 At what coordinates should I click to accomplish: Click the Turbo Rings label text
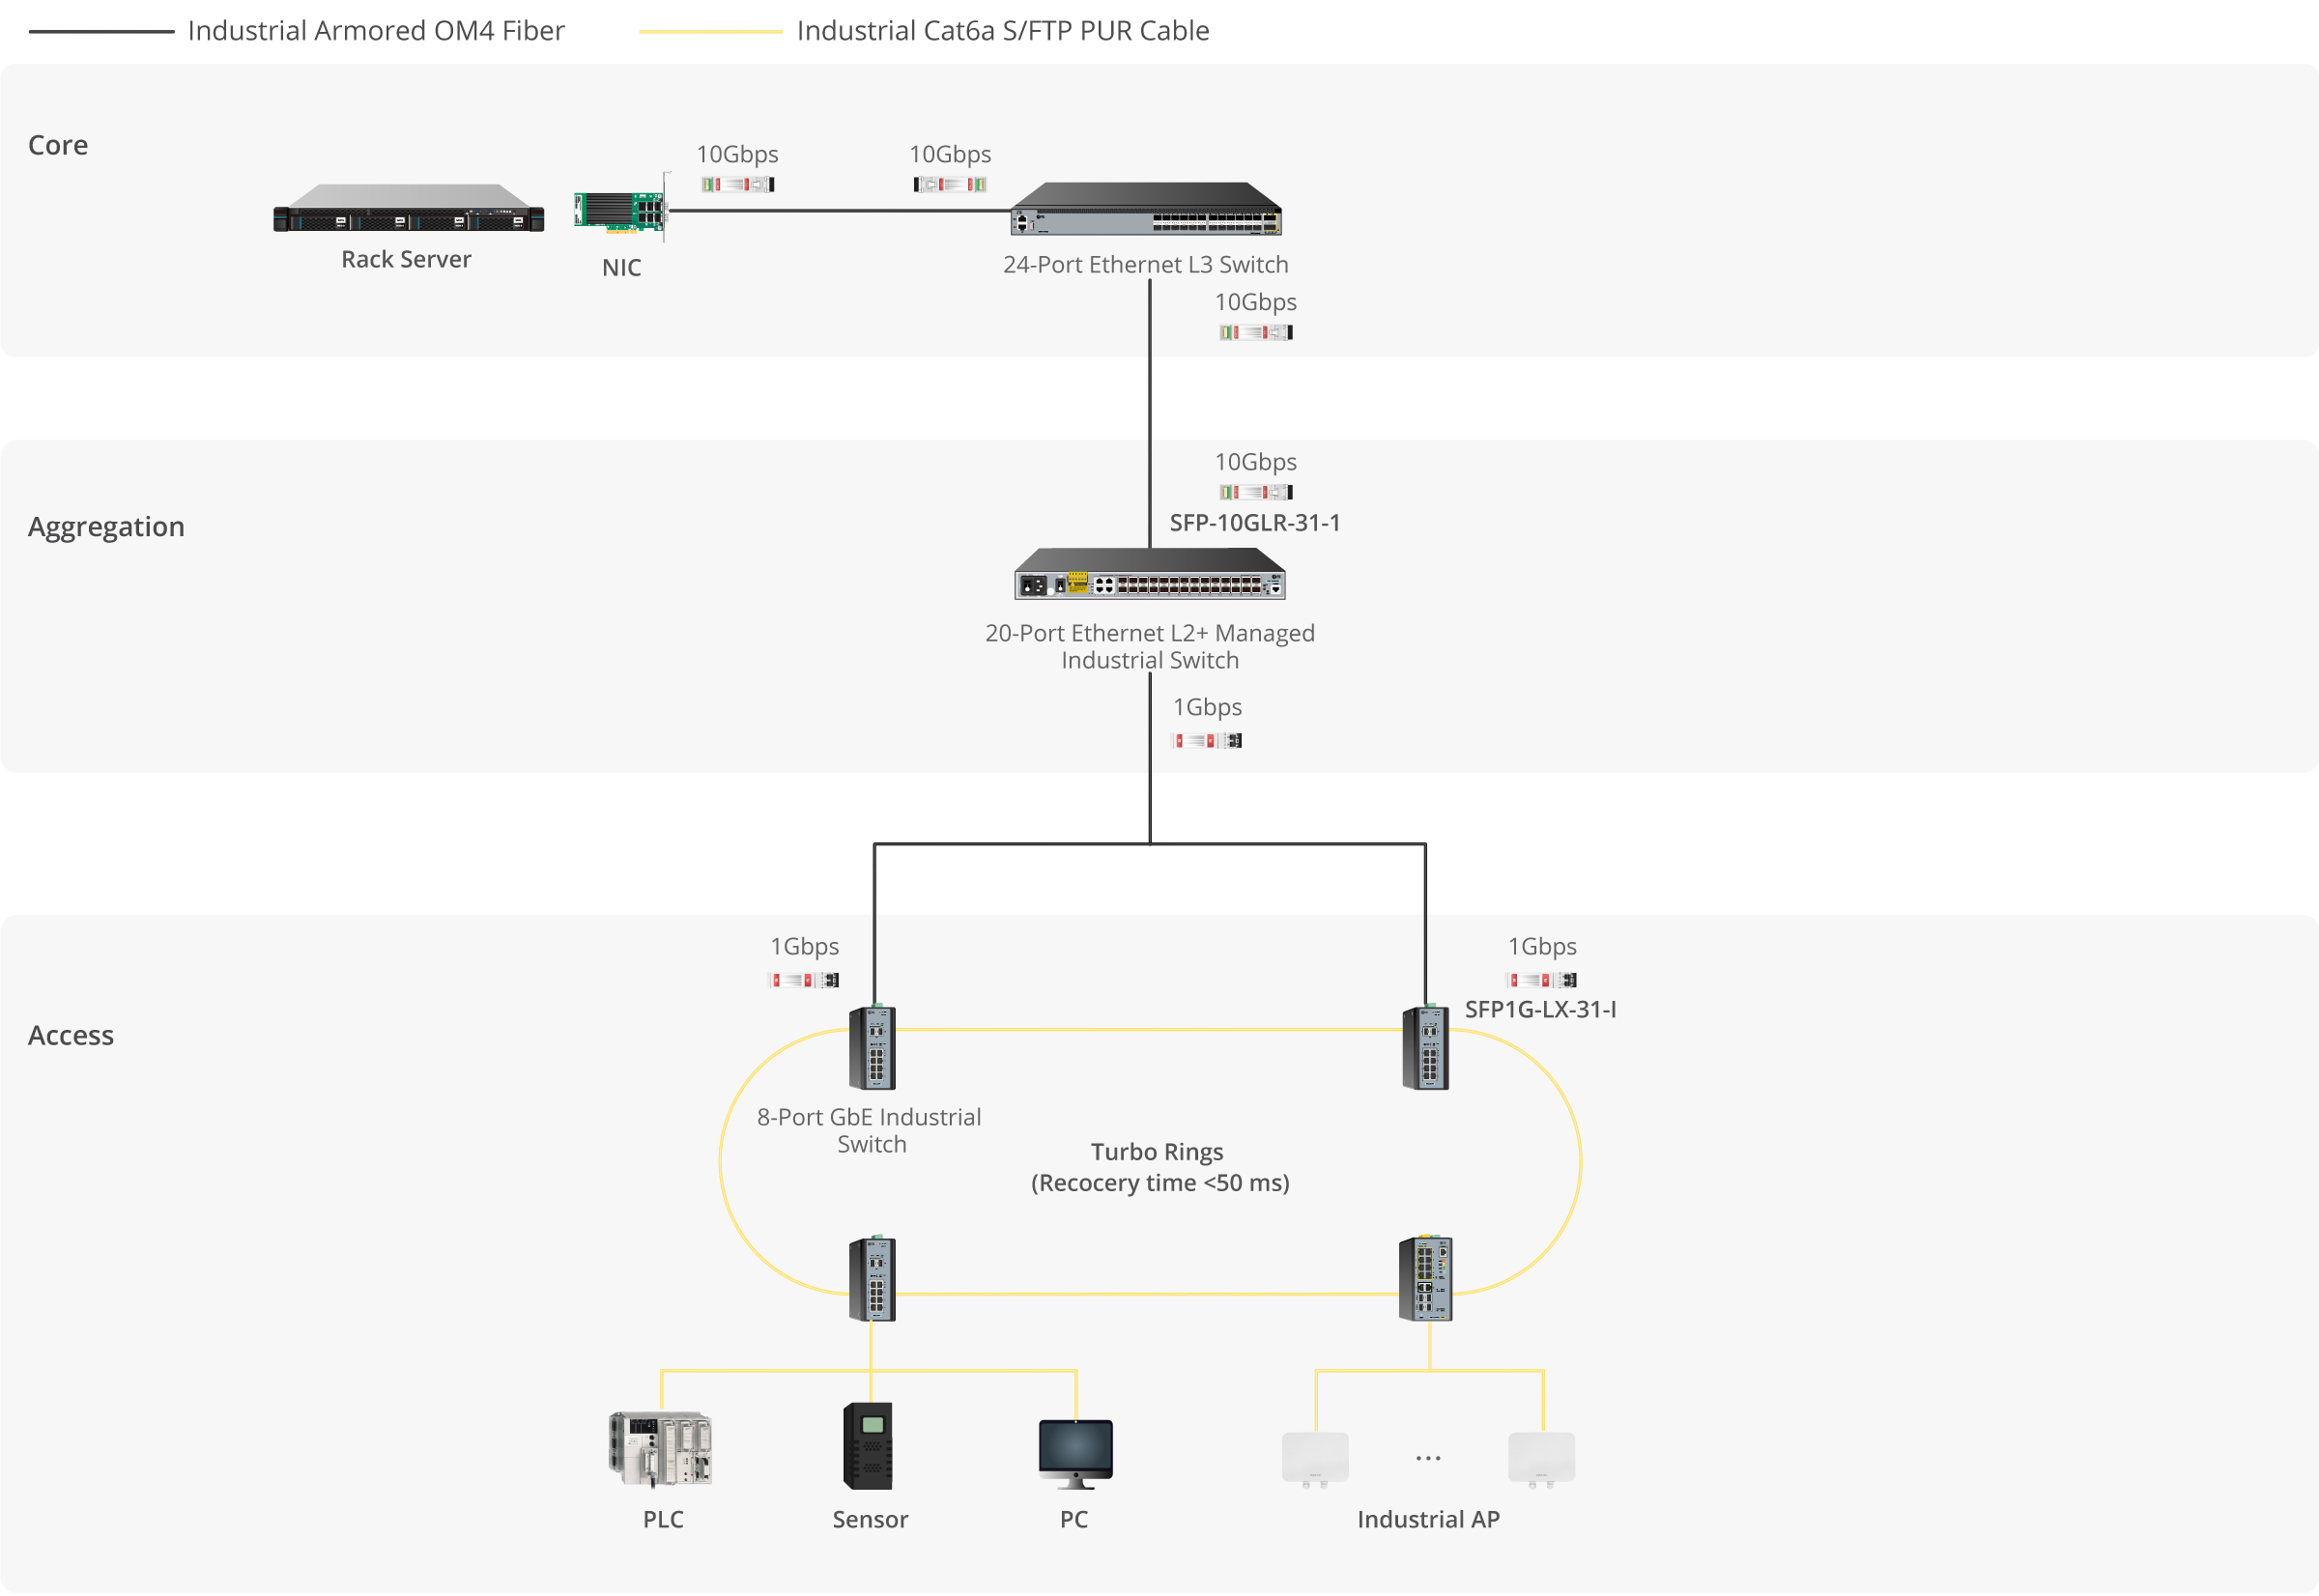click(1157, 1153)
